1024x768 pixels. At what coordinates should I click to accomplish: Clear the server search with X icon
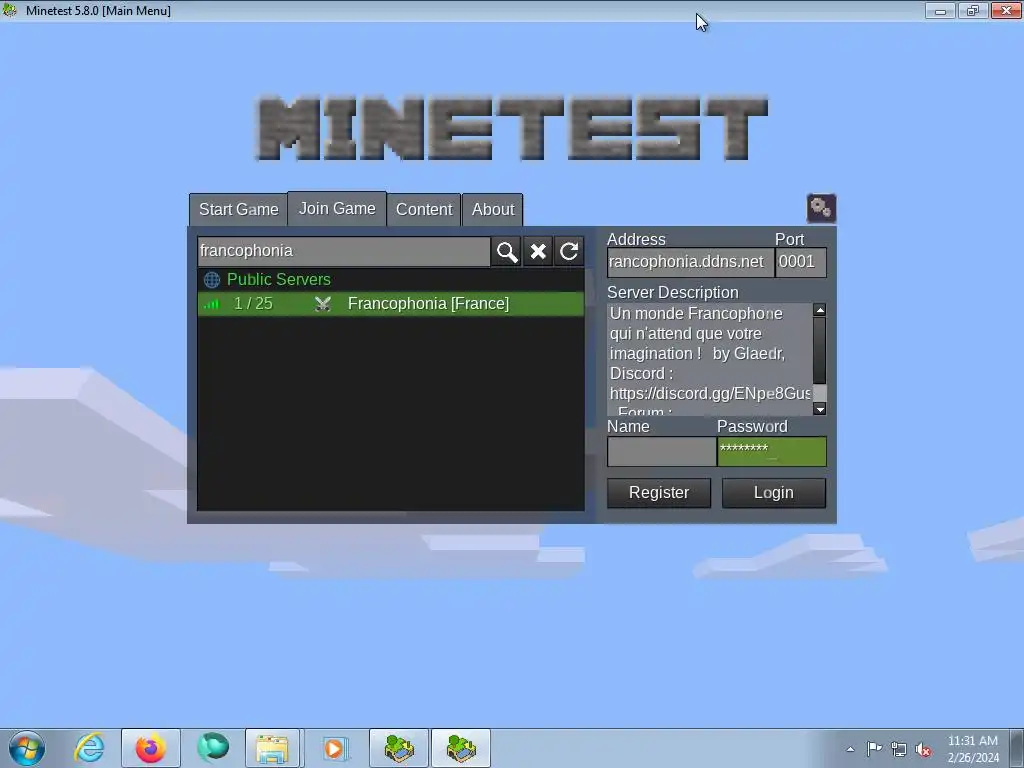tap(537, 251)
